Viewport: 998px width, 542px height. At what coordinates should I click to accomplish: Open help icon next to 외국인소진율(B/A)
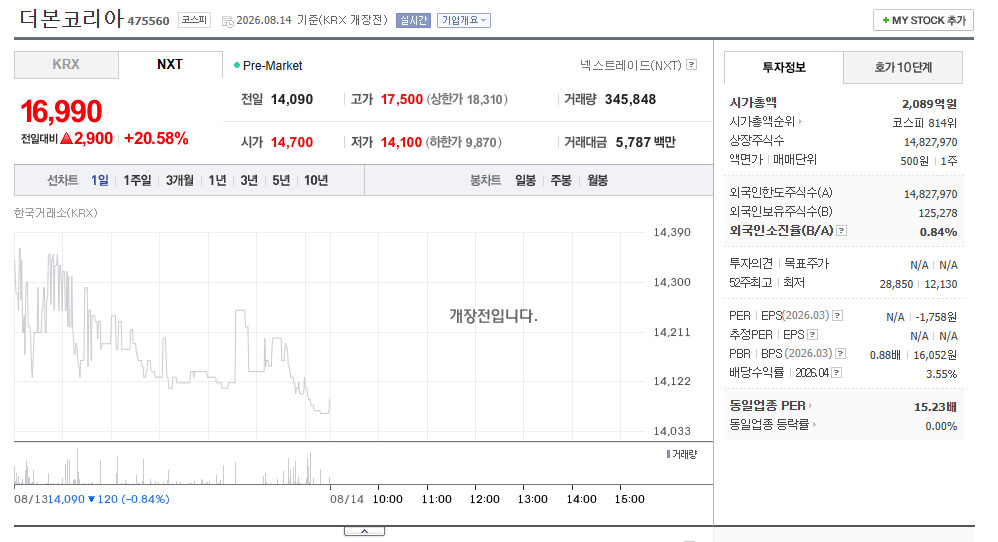click(x=841, y=230)
